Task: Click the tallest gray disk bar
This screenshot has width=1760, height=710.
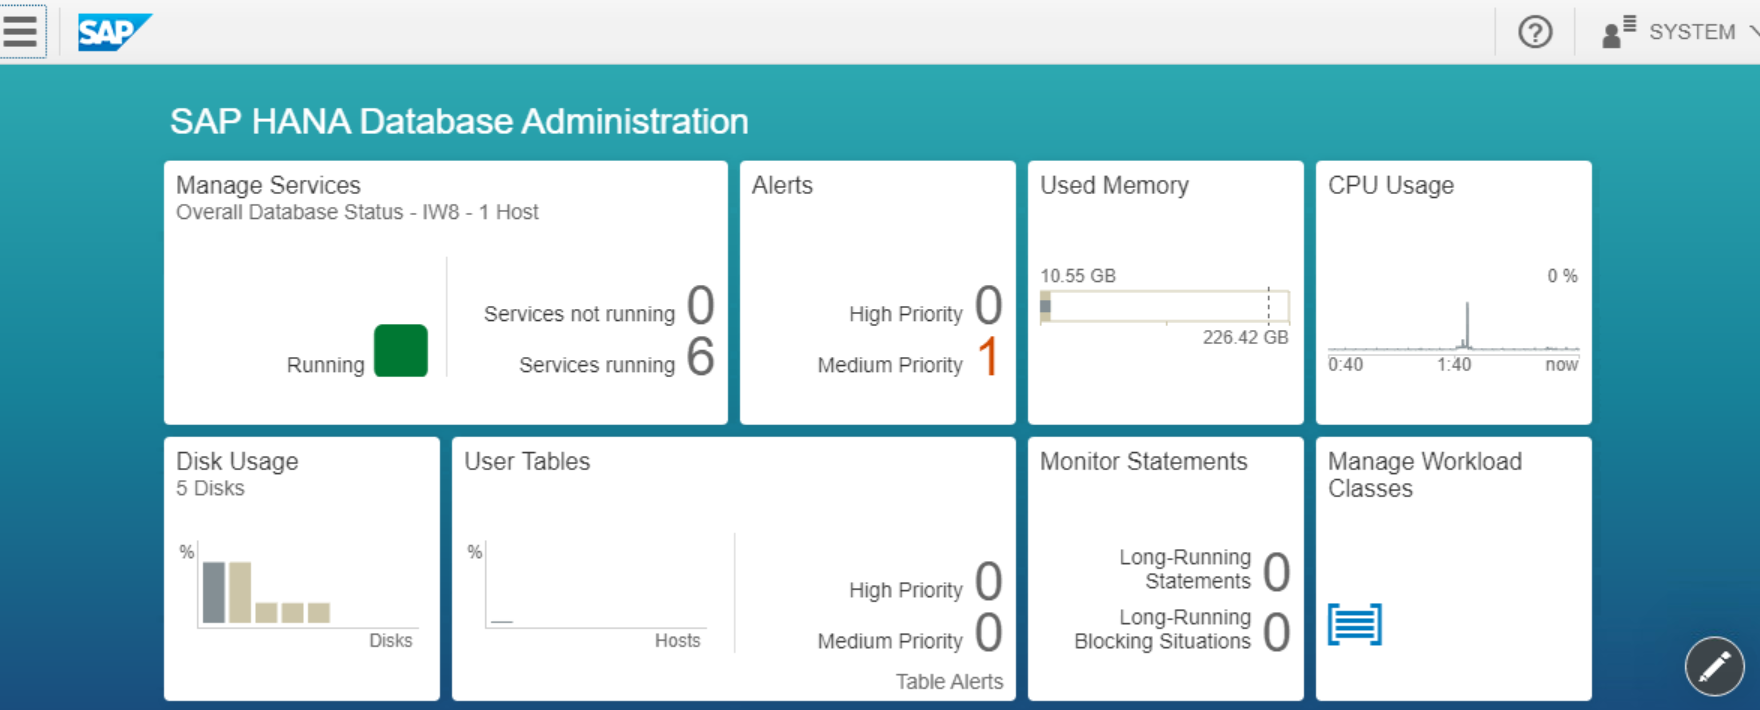Action: 214,592
